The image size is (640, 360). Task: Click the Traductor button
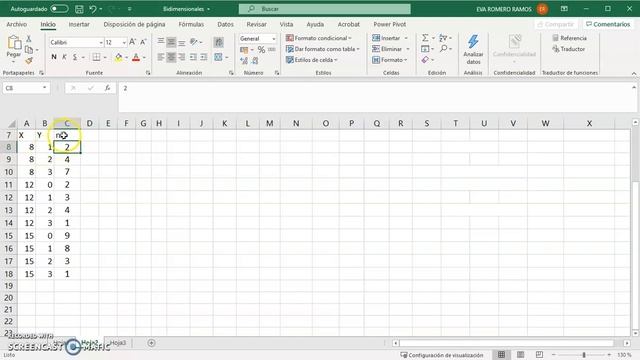coord(569,49)
